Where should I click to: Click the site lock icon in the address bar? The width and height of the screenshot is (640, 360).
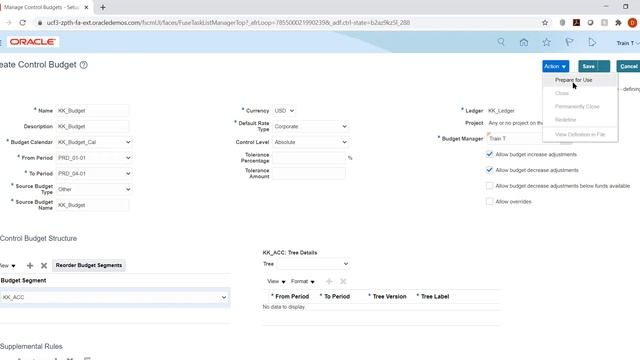[x=40, y=23]
